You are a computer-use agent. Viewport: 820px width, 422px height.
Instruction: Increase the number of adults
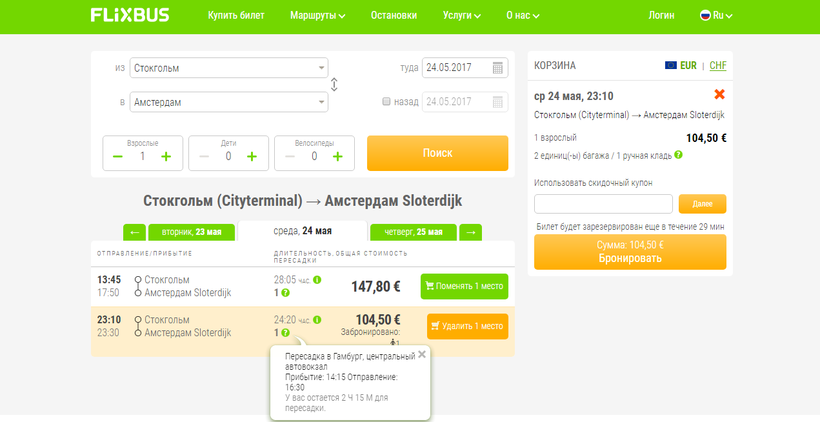click(x=166, y=156)
